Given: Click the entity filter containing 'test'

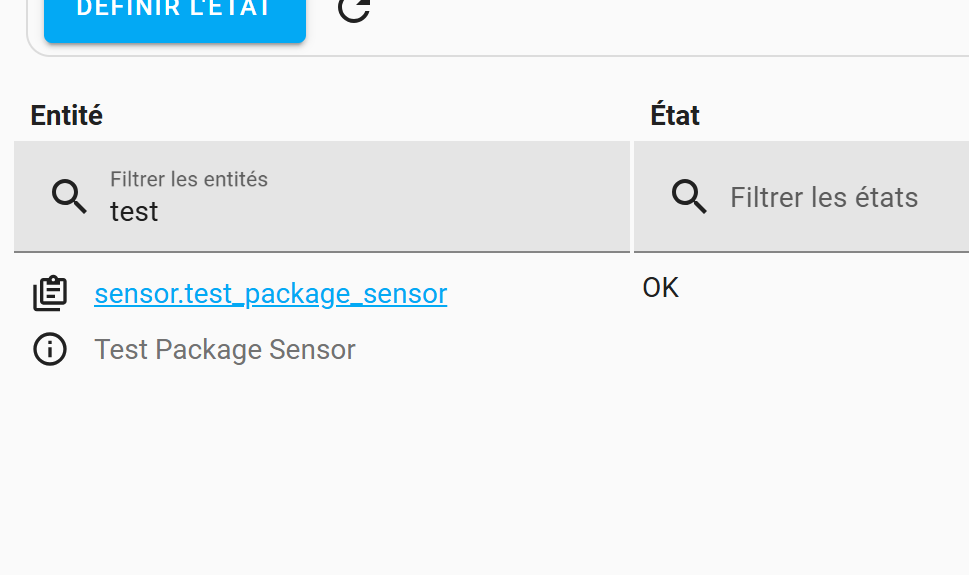Looking at the screenshot, I should 322,197.
